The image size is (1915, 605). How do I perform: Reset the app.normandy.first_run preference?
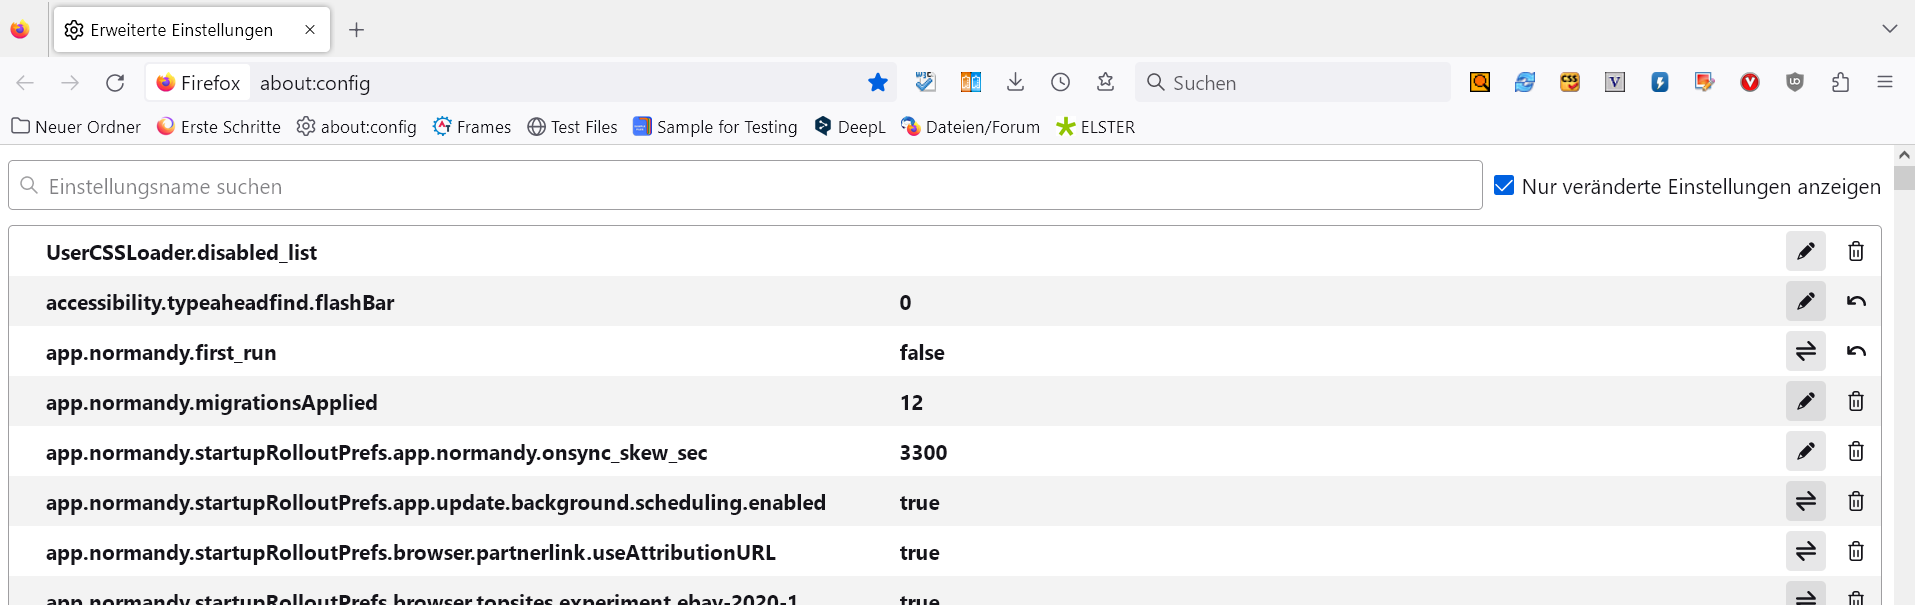pos(1856,352)
